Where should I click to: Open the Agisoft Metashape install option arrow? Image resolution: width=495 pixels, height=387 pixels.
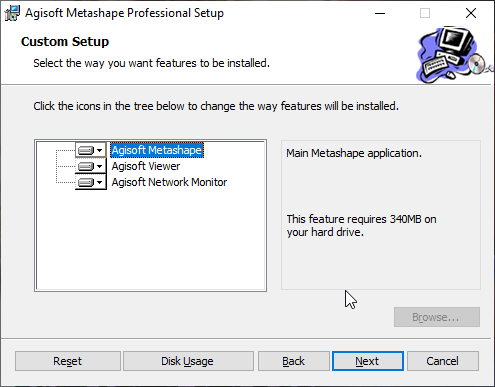[99, 151]
